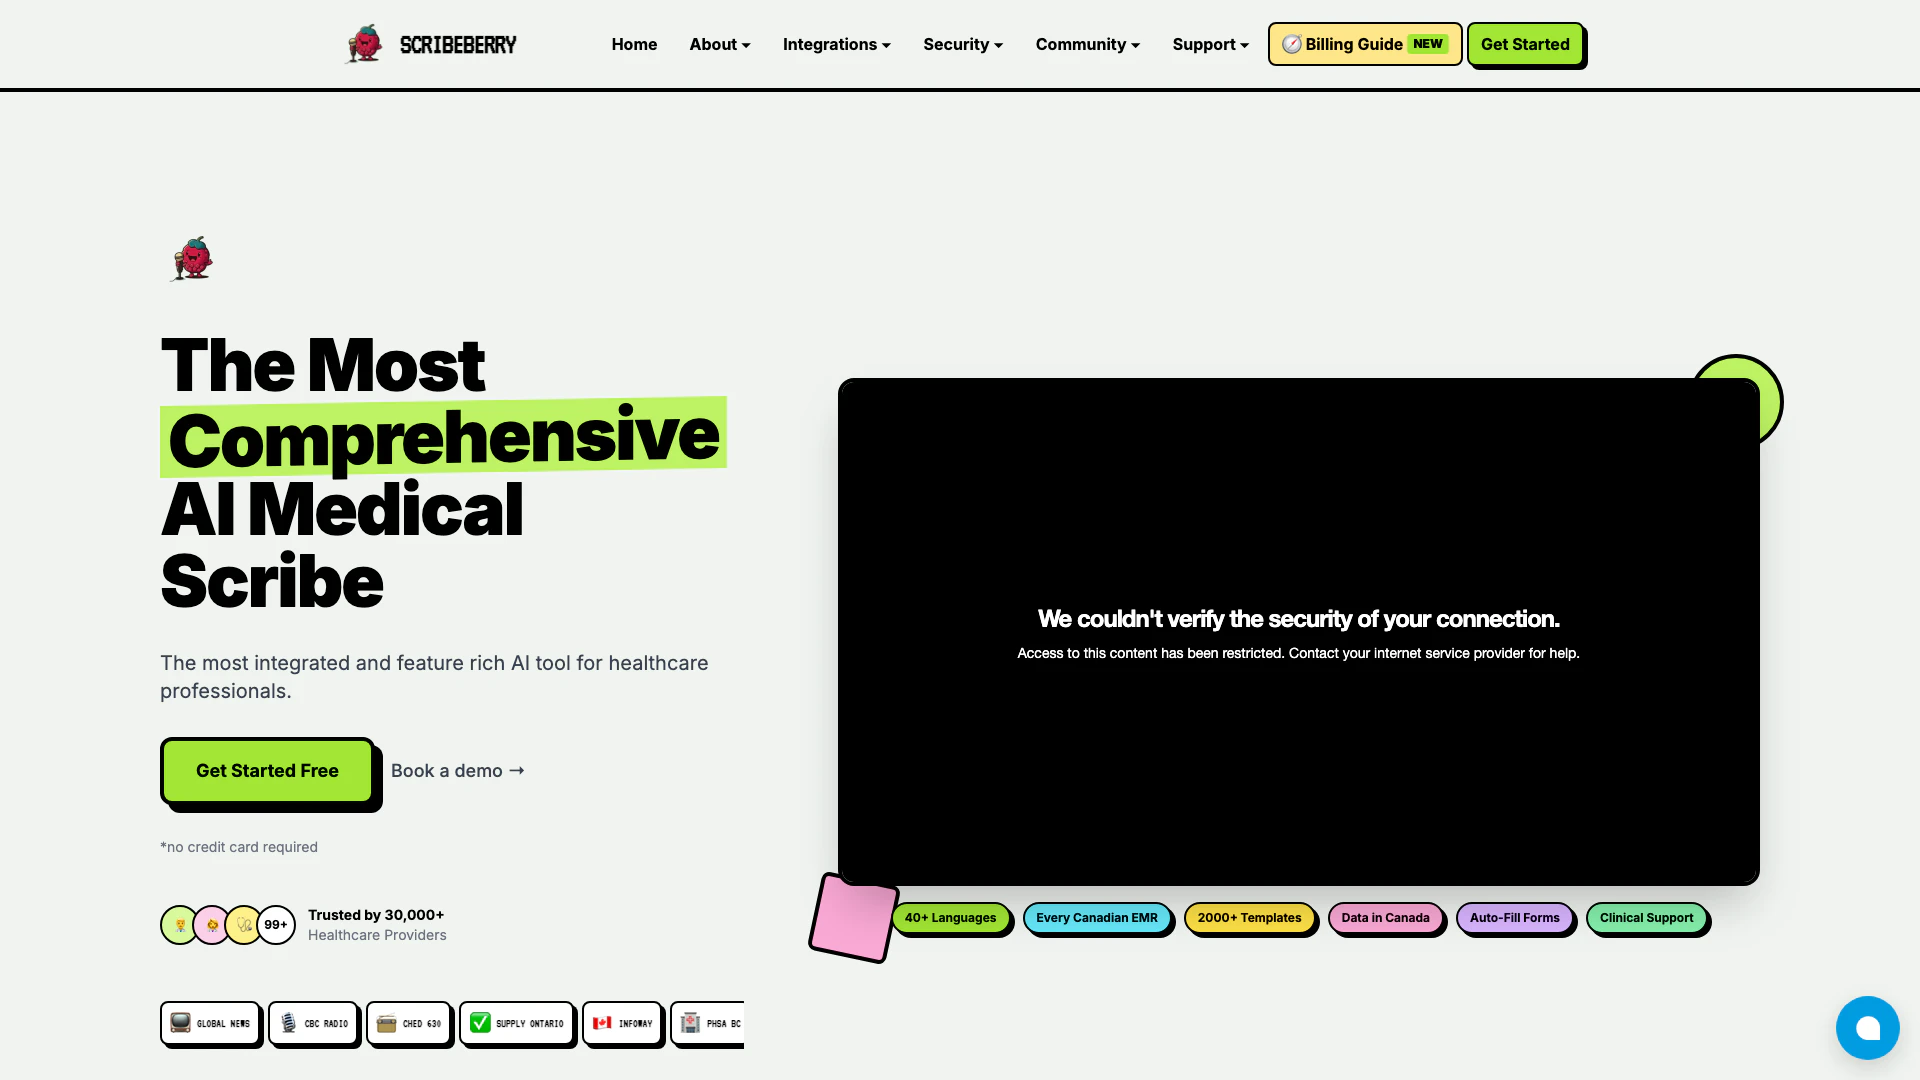Select Home in the navigation bar
Screen dimensions: 1920x1080
(634, 44)
